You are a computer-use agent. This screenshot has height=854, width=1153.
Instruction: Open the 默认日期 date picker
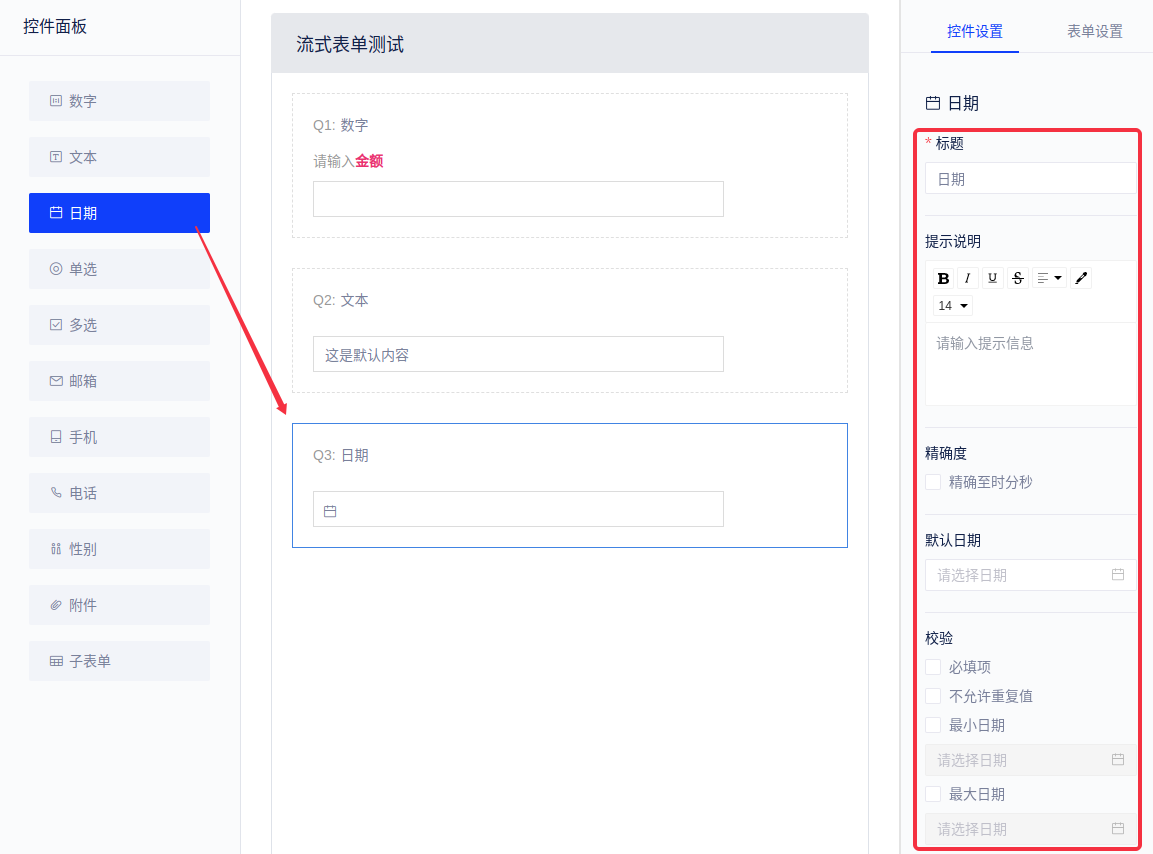tap(1020, 575)
